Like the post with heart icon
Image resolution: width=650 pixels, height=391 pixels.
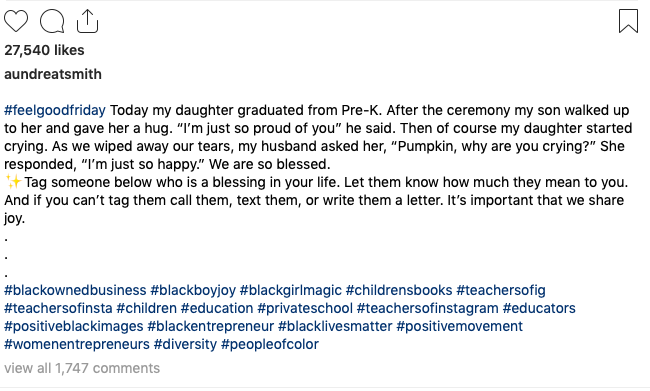(x=16, y=21)
